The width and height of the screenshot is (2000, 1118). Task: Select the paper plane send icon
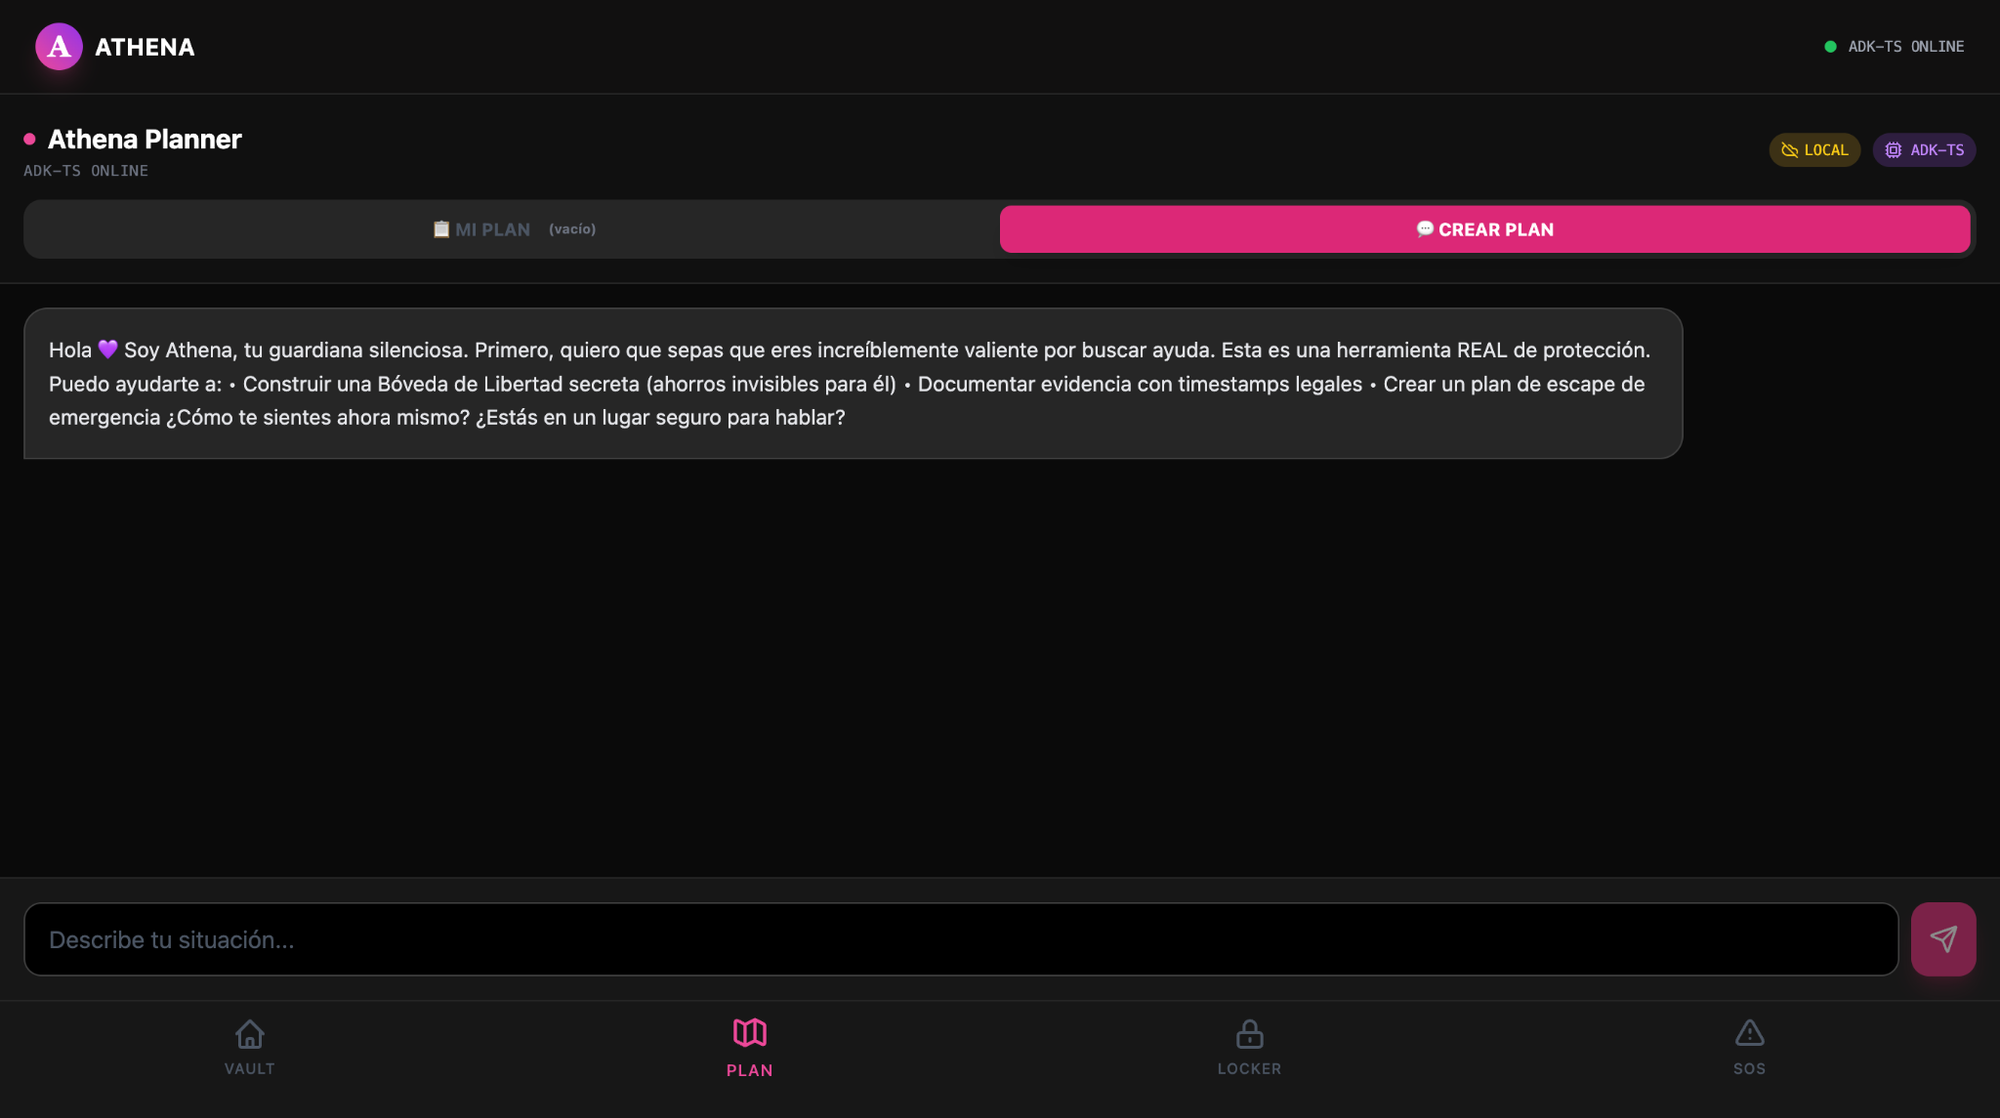click(x=1943, y=938)
